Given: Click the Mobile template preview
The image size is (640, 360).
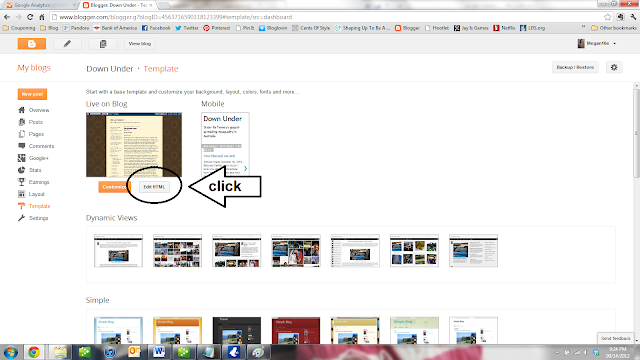Looking at the screenshot, I should click(225, 144).
